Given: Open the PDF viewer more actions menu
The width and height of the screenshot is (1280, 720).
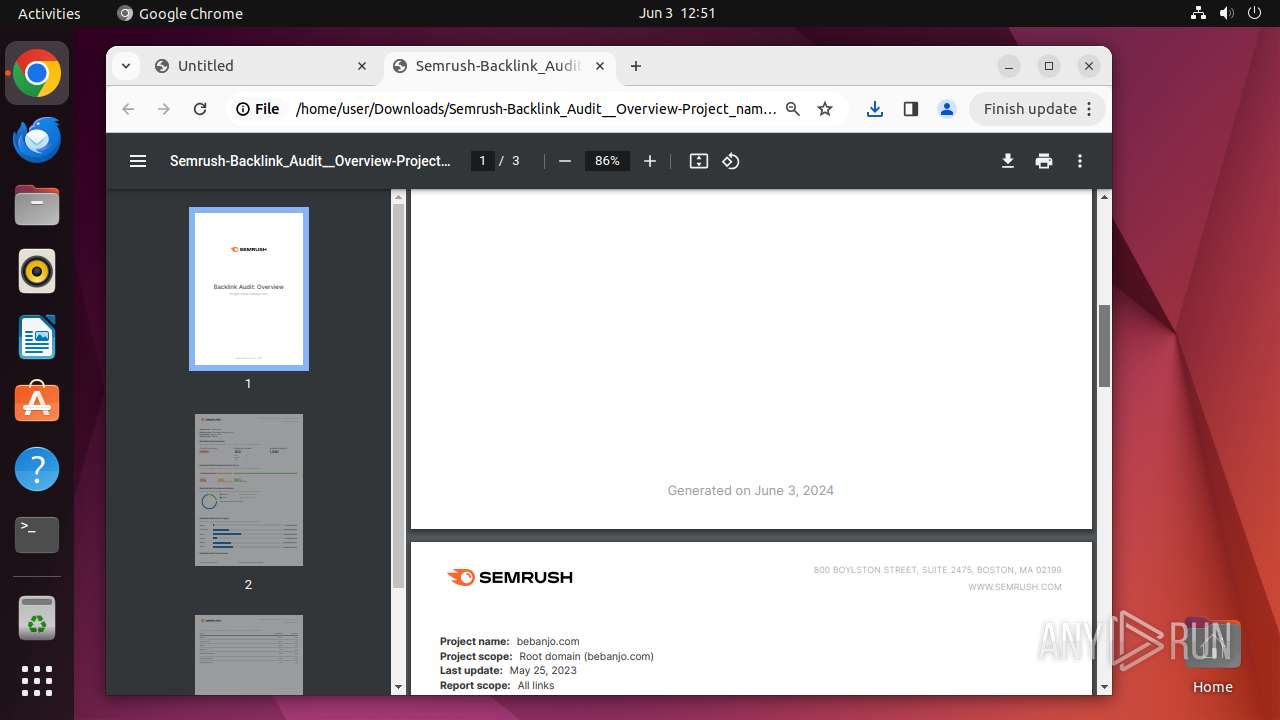Looking at the screenshot, I should click(1080, 161).
